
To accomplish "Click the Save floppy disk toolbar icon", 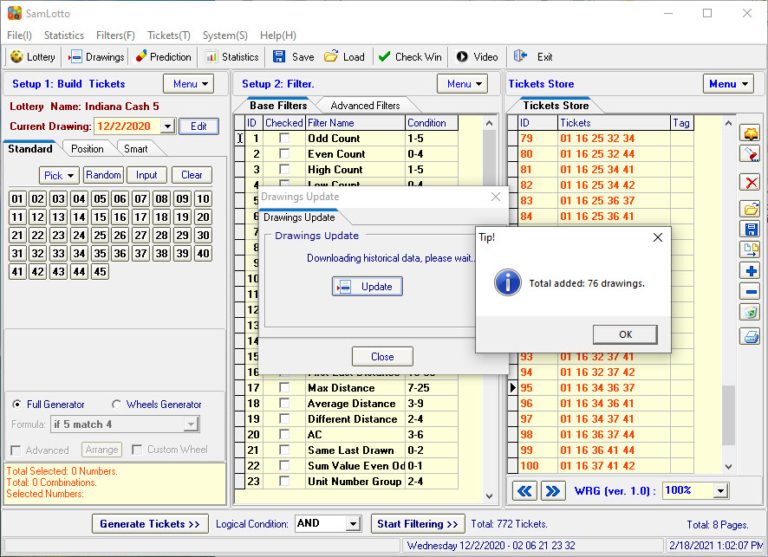I will (279, 57).
